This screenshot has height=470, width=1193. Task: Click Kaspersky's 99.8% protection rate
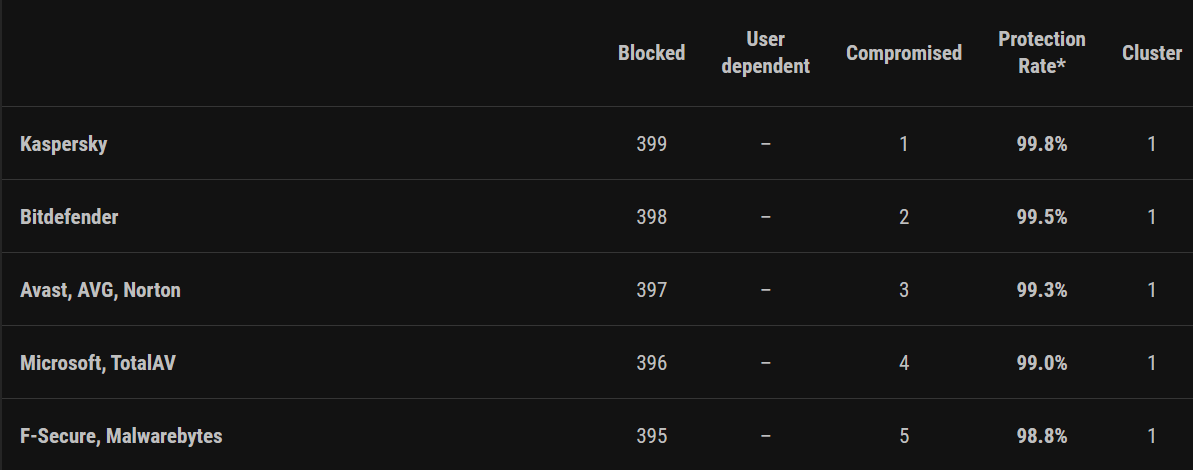(x=1042, y=144)
